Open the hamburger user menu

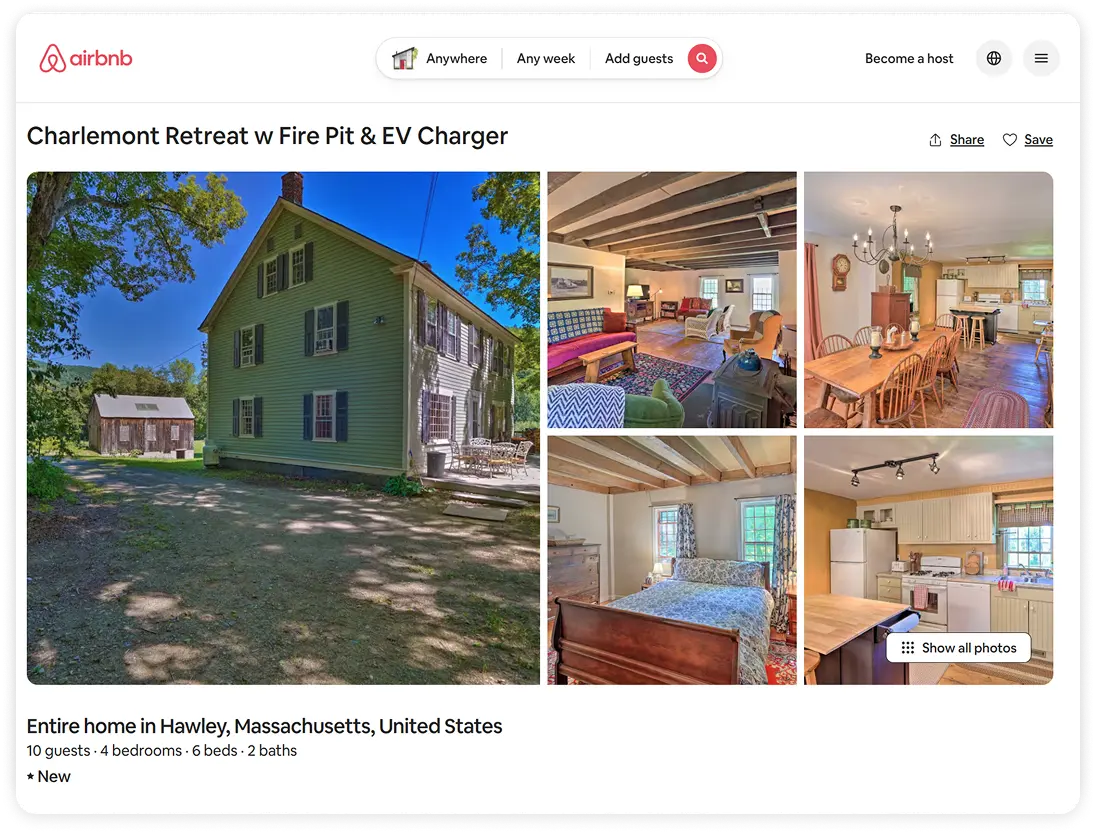(1041, 58)
